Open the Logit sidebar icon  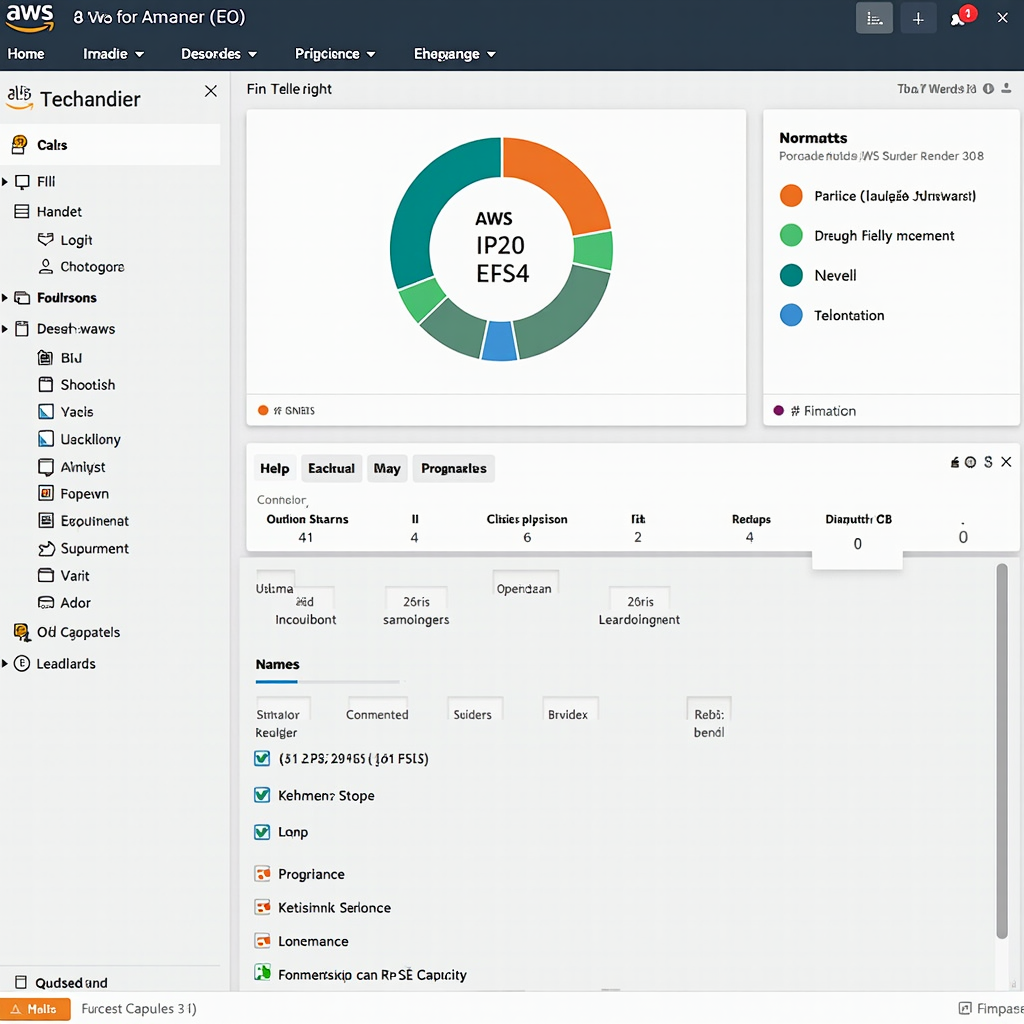click(45, 240)
